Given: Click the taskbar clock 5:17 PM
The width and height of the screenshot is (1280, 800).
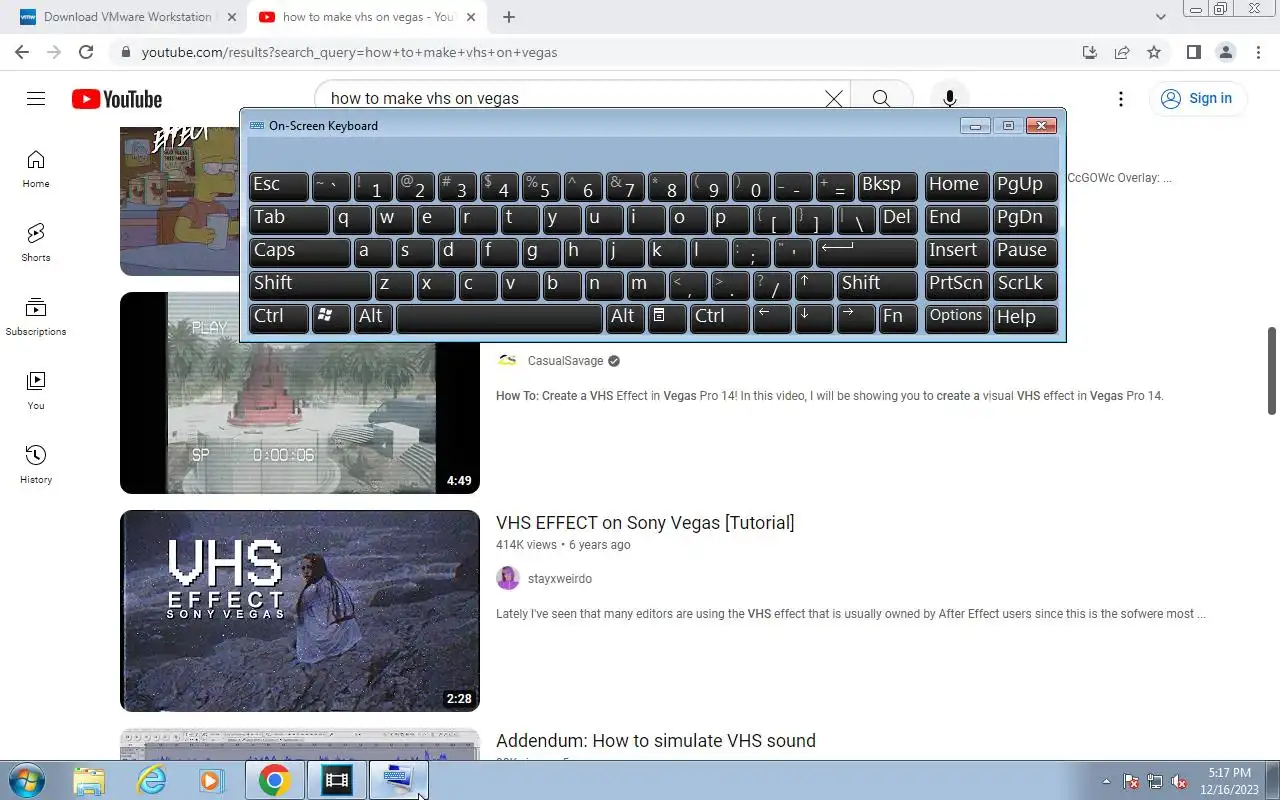Looking at the screenshot, I should coord(1229,781).
